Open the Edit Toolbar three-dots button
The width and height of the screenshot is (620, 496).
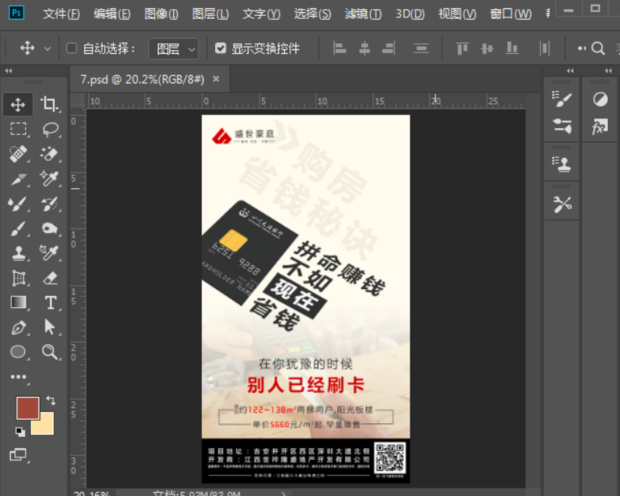[19, 377]
